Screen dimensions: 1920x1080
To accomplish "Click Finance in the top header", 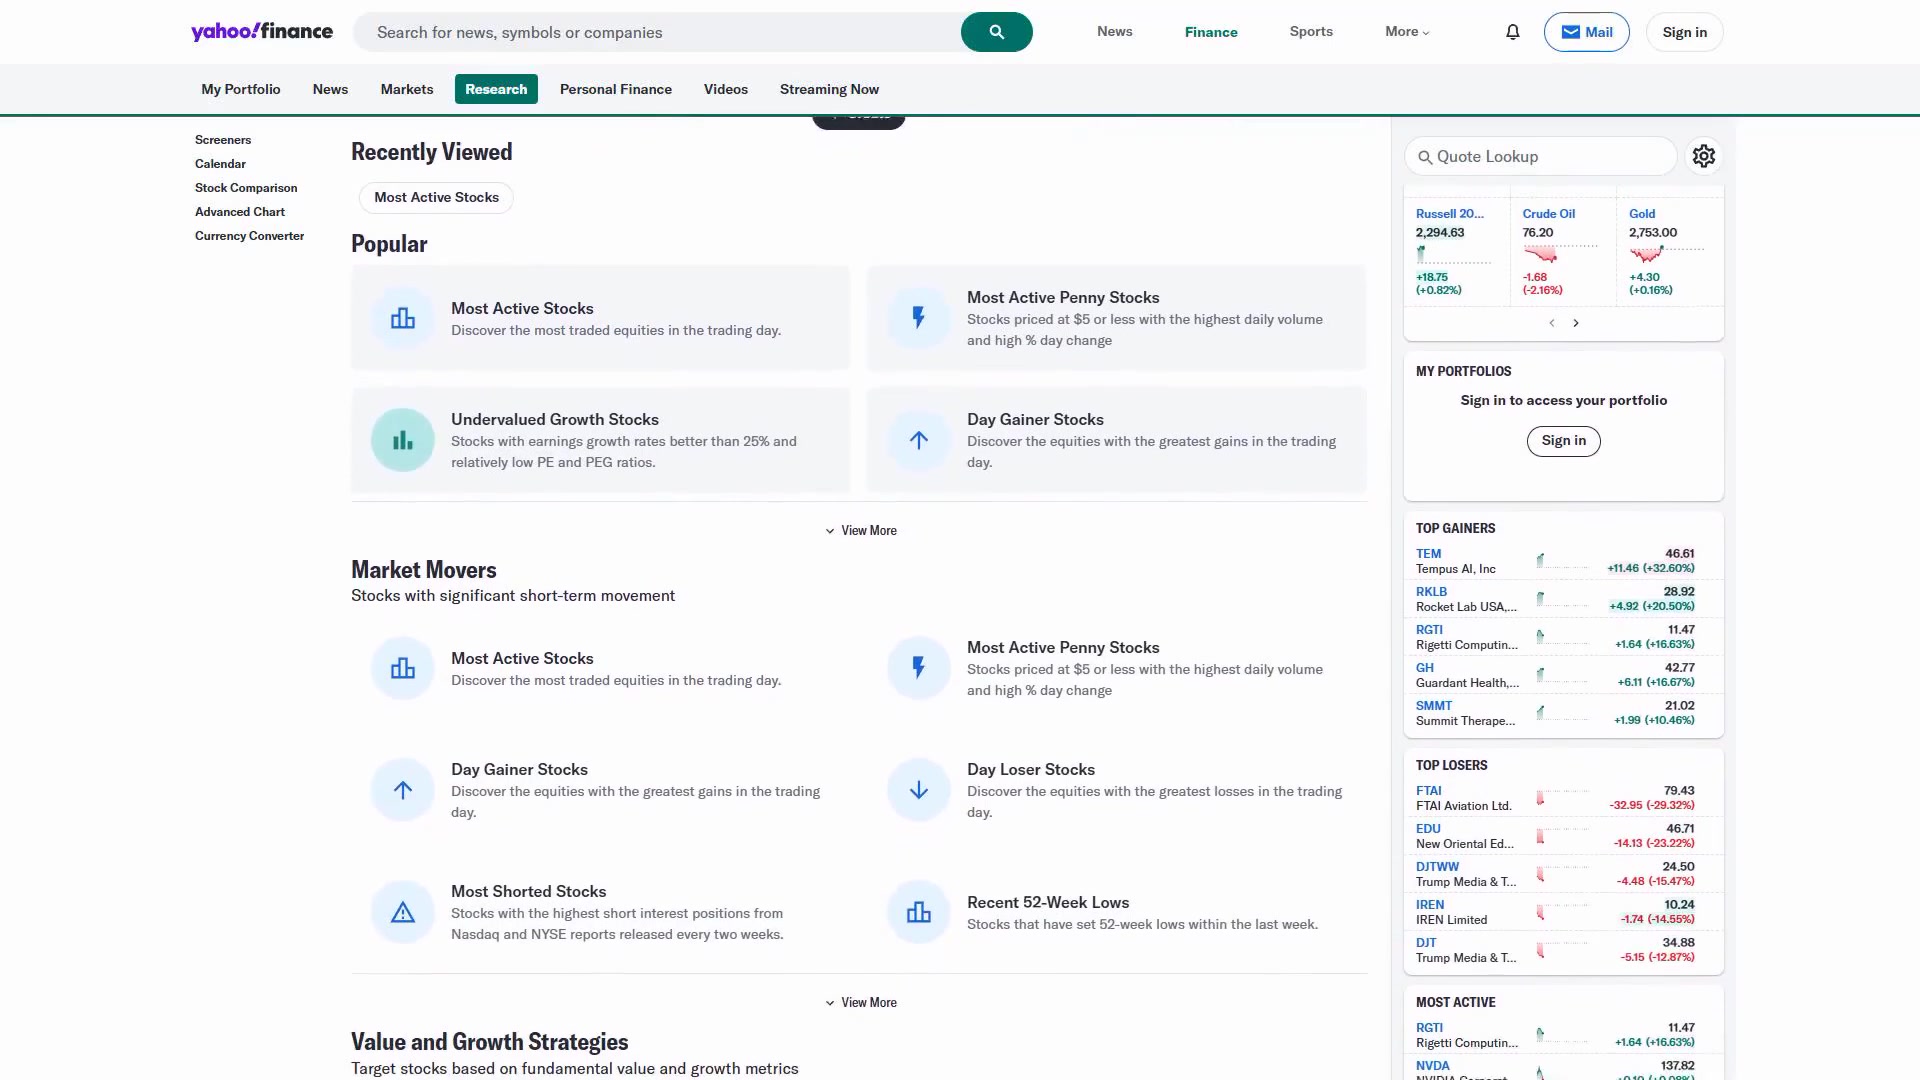I will (x=1211, y=32).
